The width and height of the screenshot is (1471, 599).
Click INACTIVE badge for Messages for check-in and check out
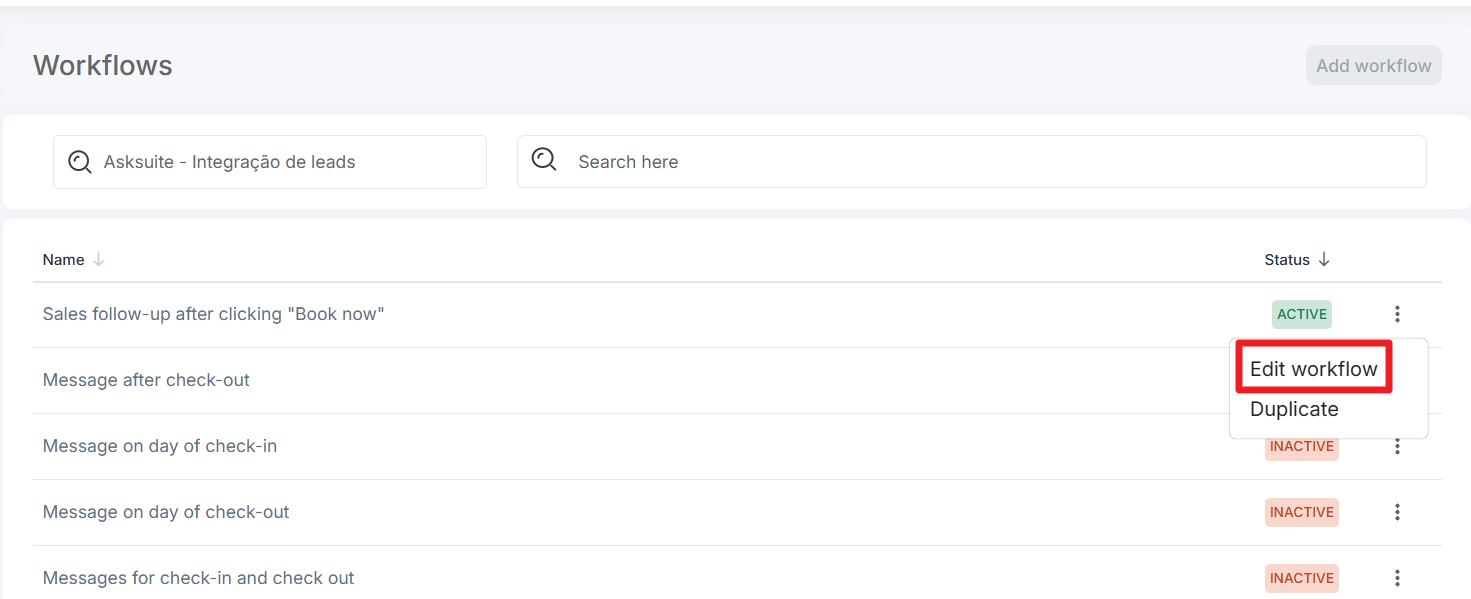[1301, 578]
